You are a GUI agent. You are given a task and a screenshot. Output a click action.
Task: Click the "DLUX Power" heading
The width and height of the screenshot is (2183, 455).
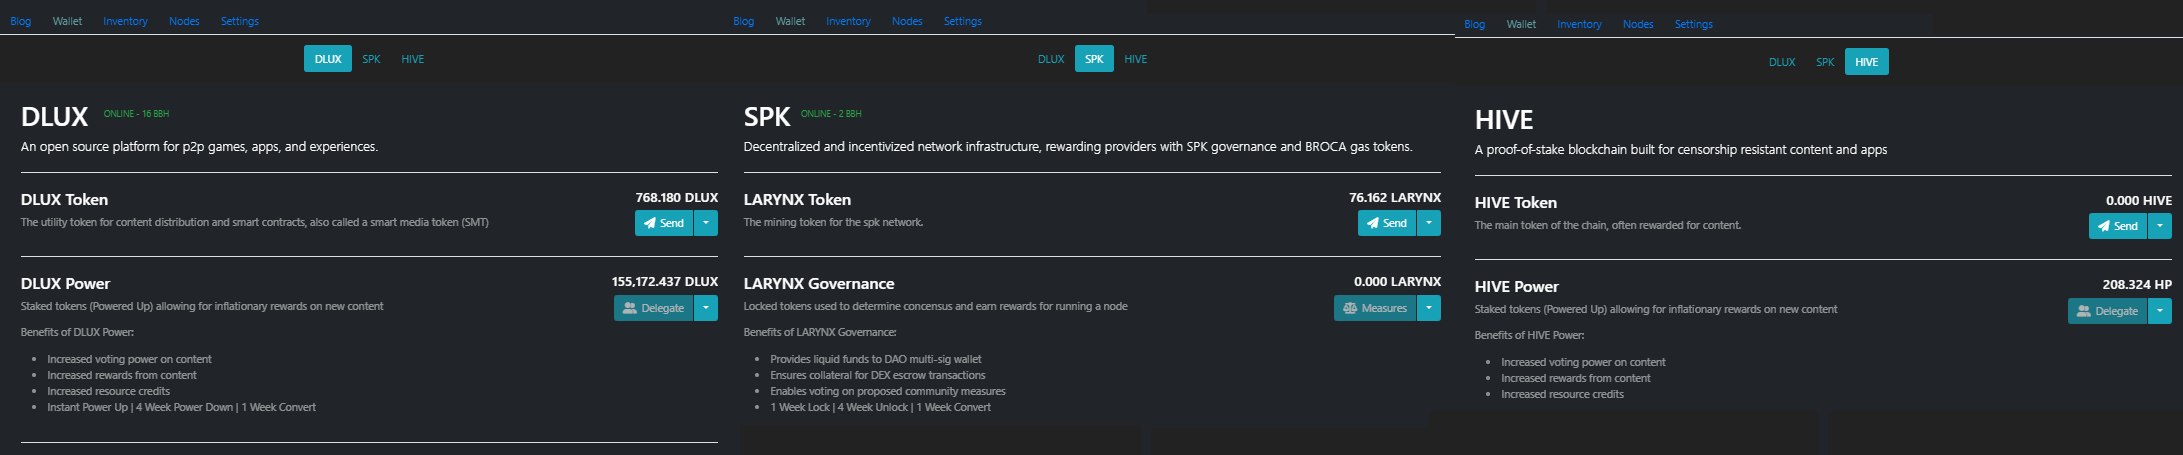pos(65,284)
